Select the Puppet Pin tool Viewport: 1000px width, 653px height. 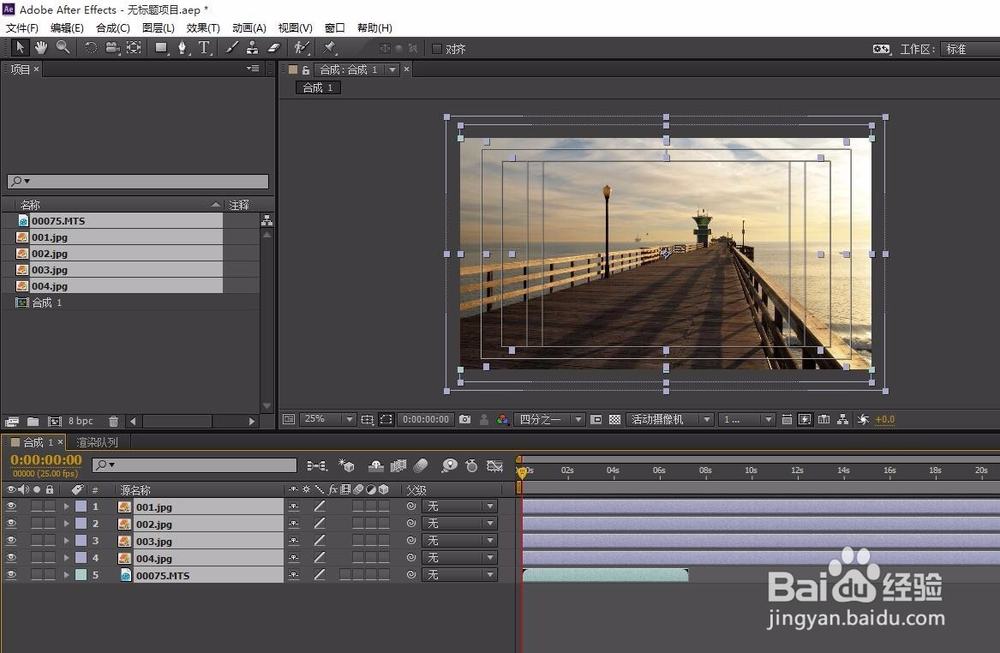point(330,48)
